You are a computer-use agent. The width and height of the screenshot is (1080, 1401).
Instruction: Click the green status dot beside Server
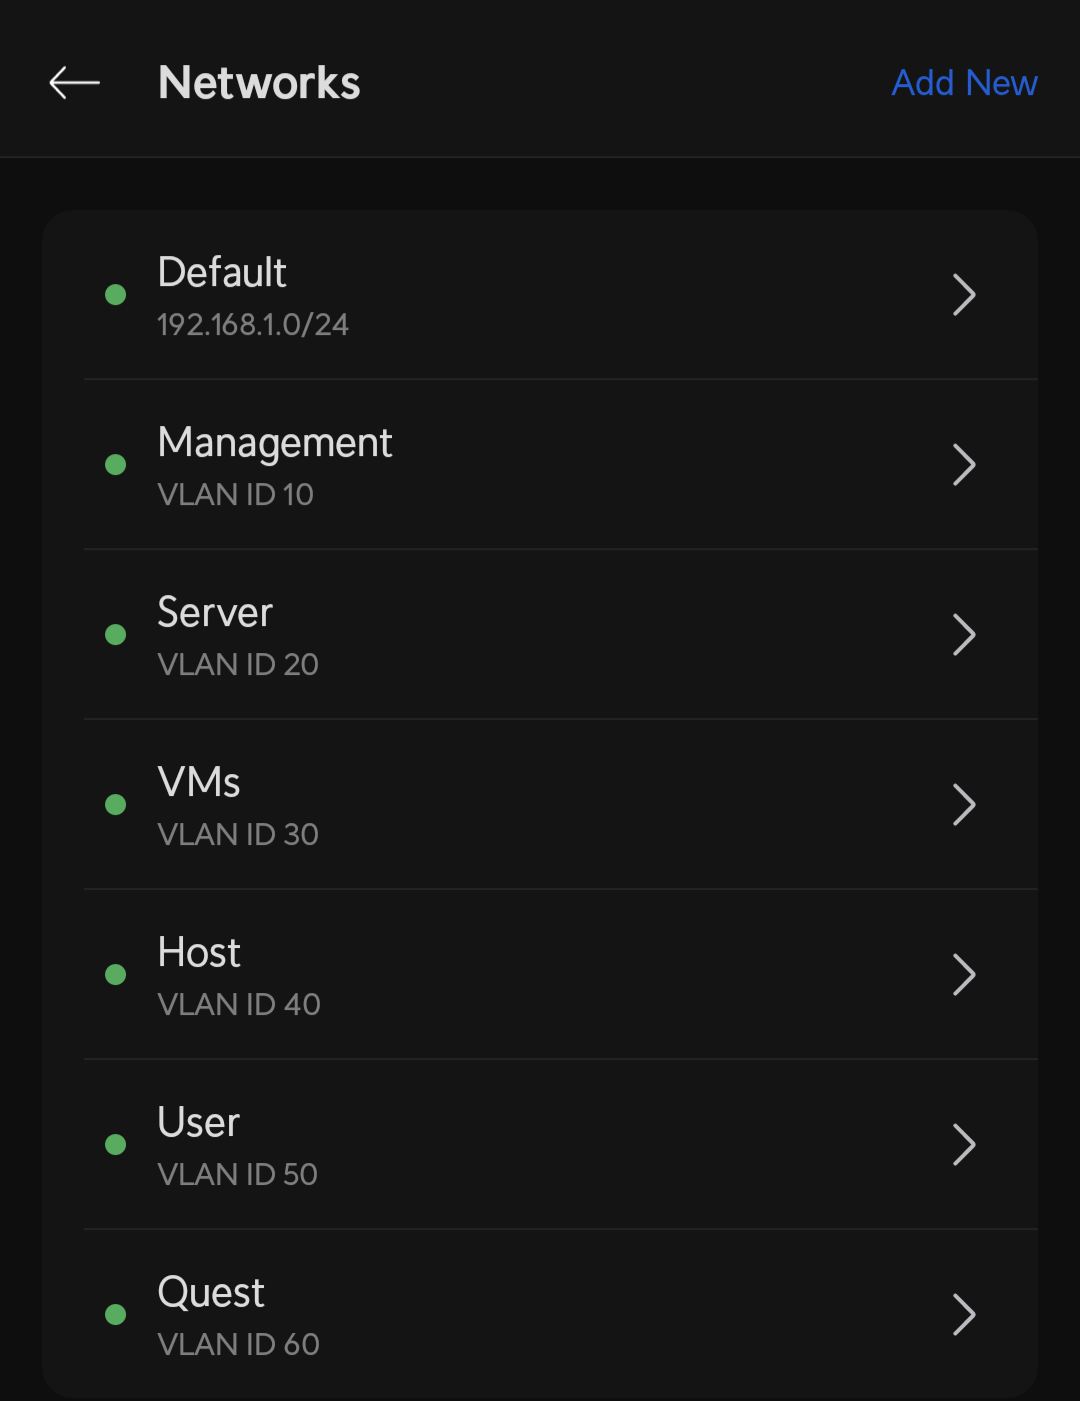(116, 635)
